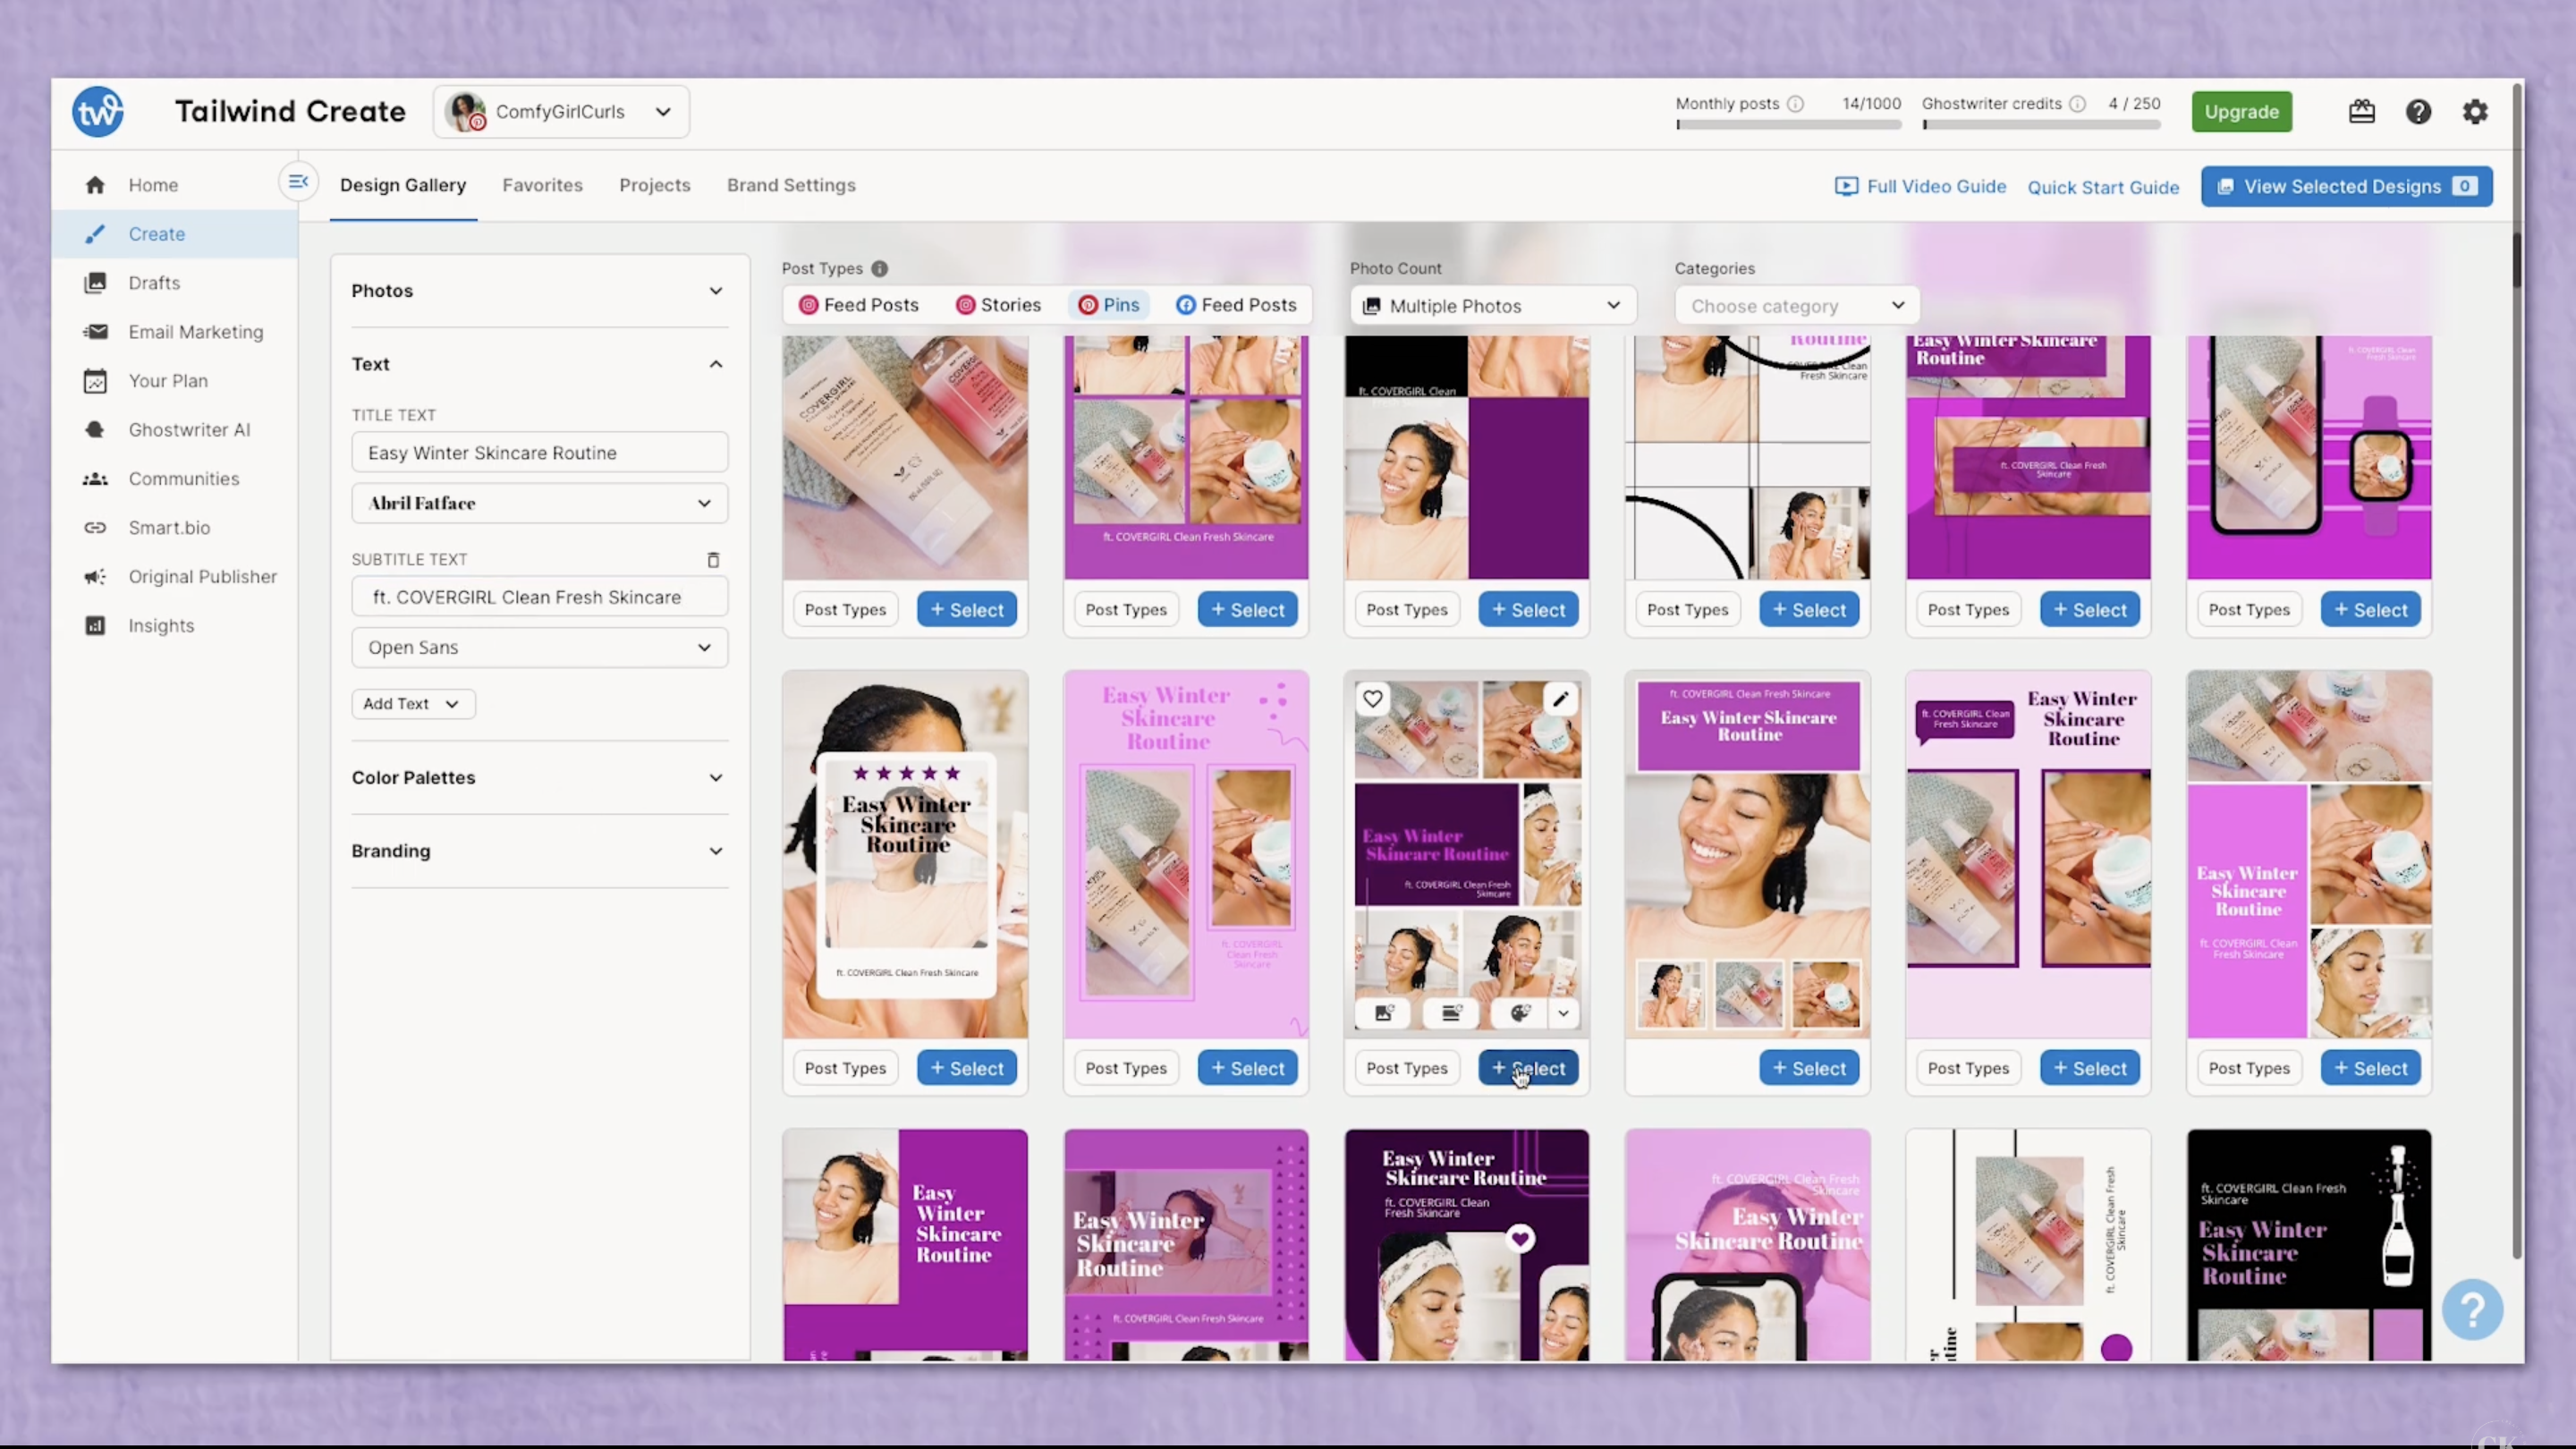Click the Monthly posts progress bar
Screen dimensions: 2576x1449
click(1788, 125)
